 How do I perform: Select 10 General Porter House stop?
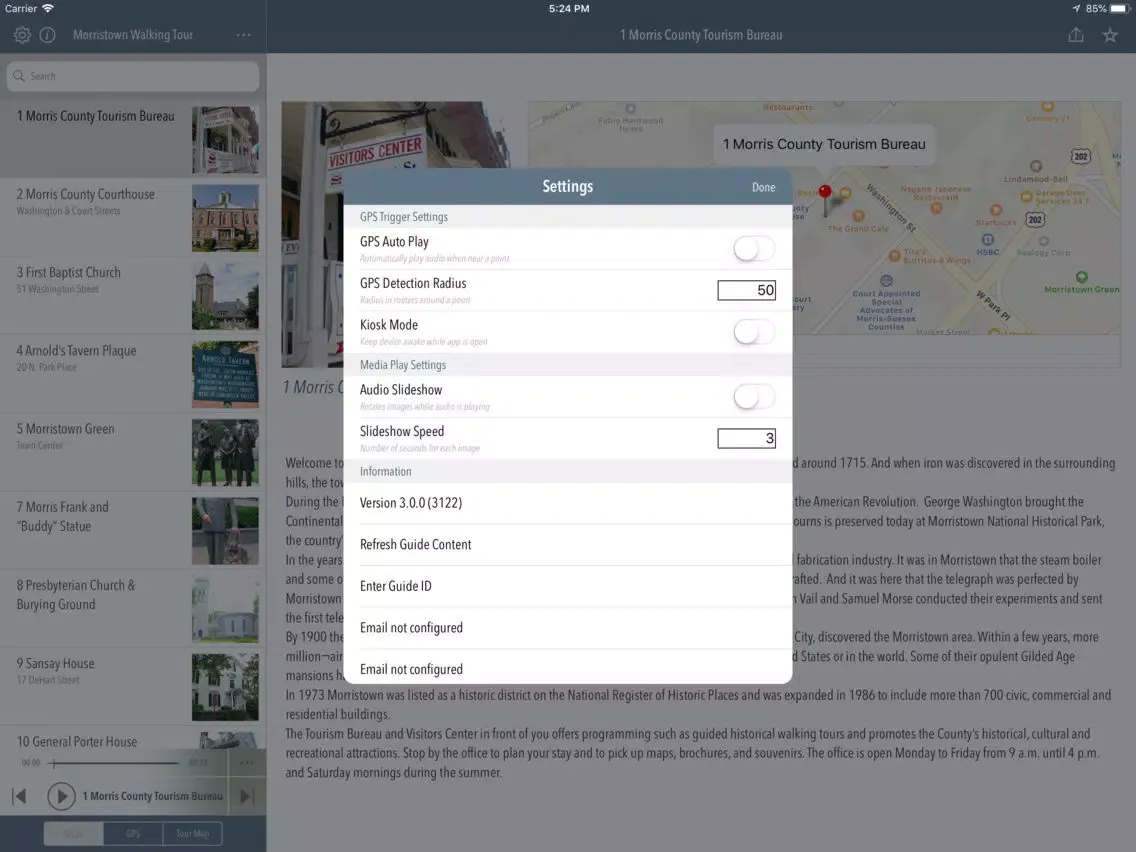[x=133, y=739]
